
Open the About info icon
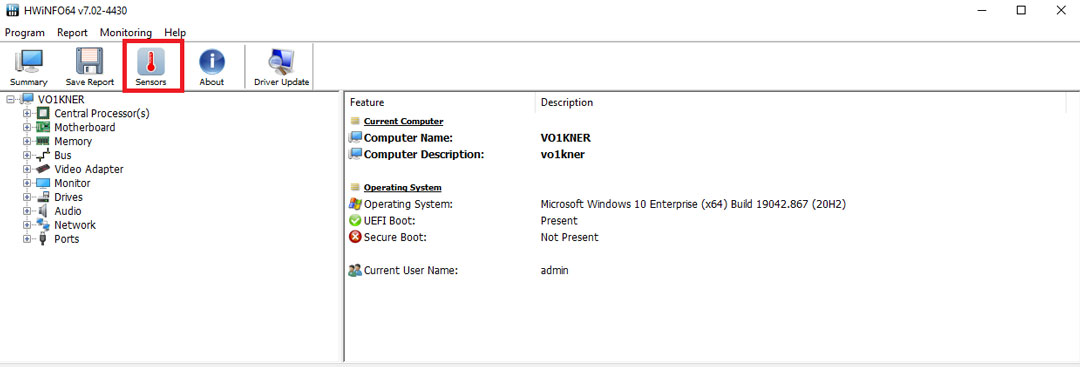click(211, 63)
